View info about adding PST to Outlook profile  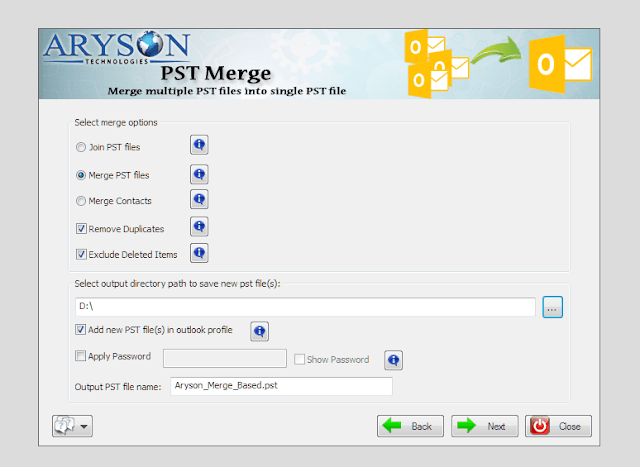click(259, 331)
